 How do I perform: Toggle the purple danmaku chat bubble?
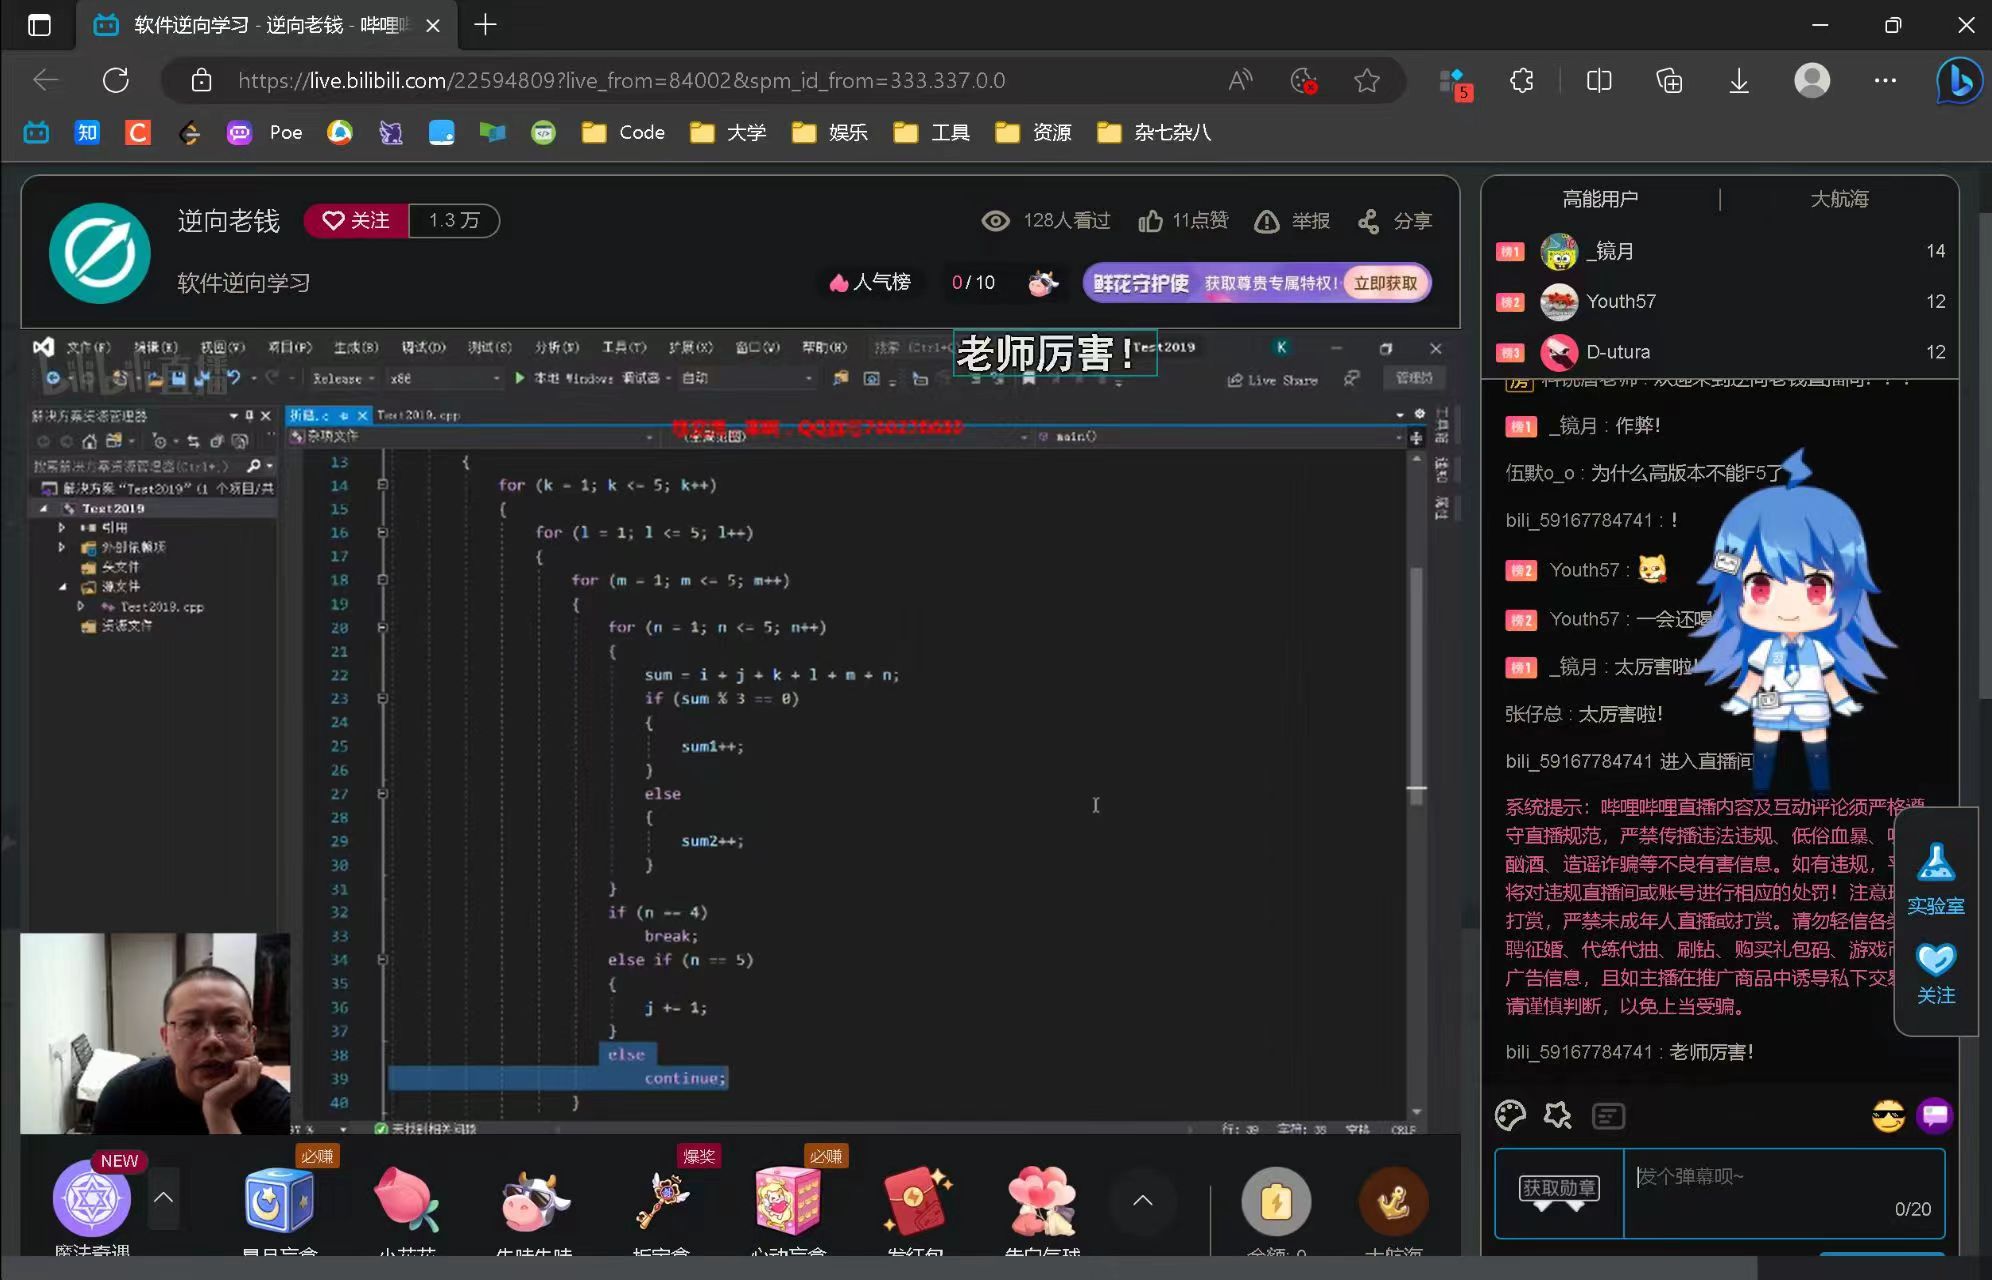1935,1116
